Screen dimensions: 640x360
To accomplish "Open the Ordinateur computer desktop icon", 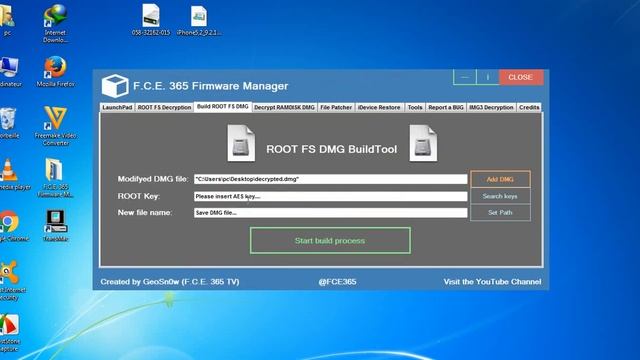I will point(10,72).
